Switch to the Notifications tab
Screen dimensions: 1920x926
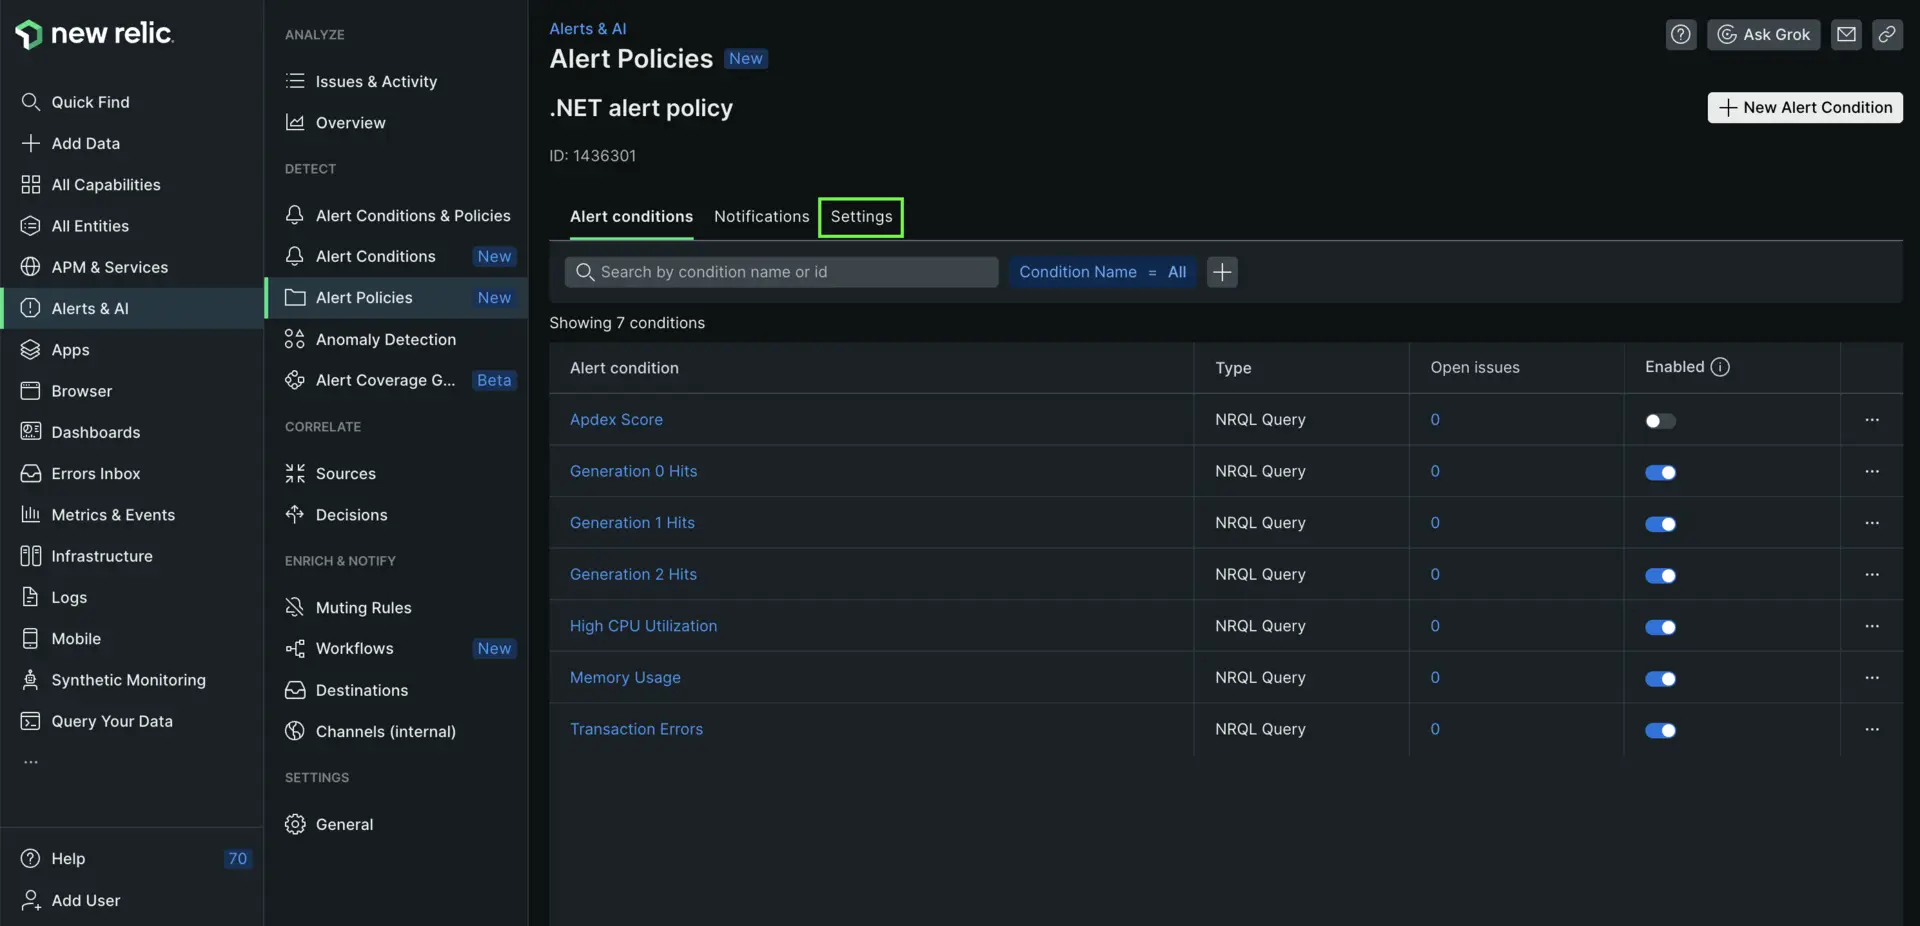click(x=761, y=216)
